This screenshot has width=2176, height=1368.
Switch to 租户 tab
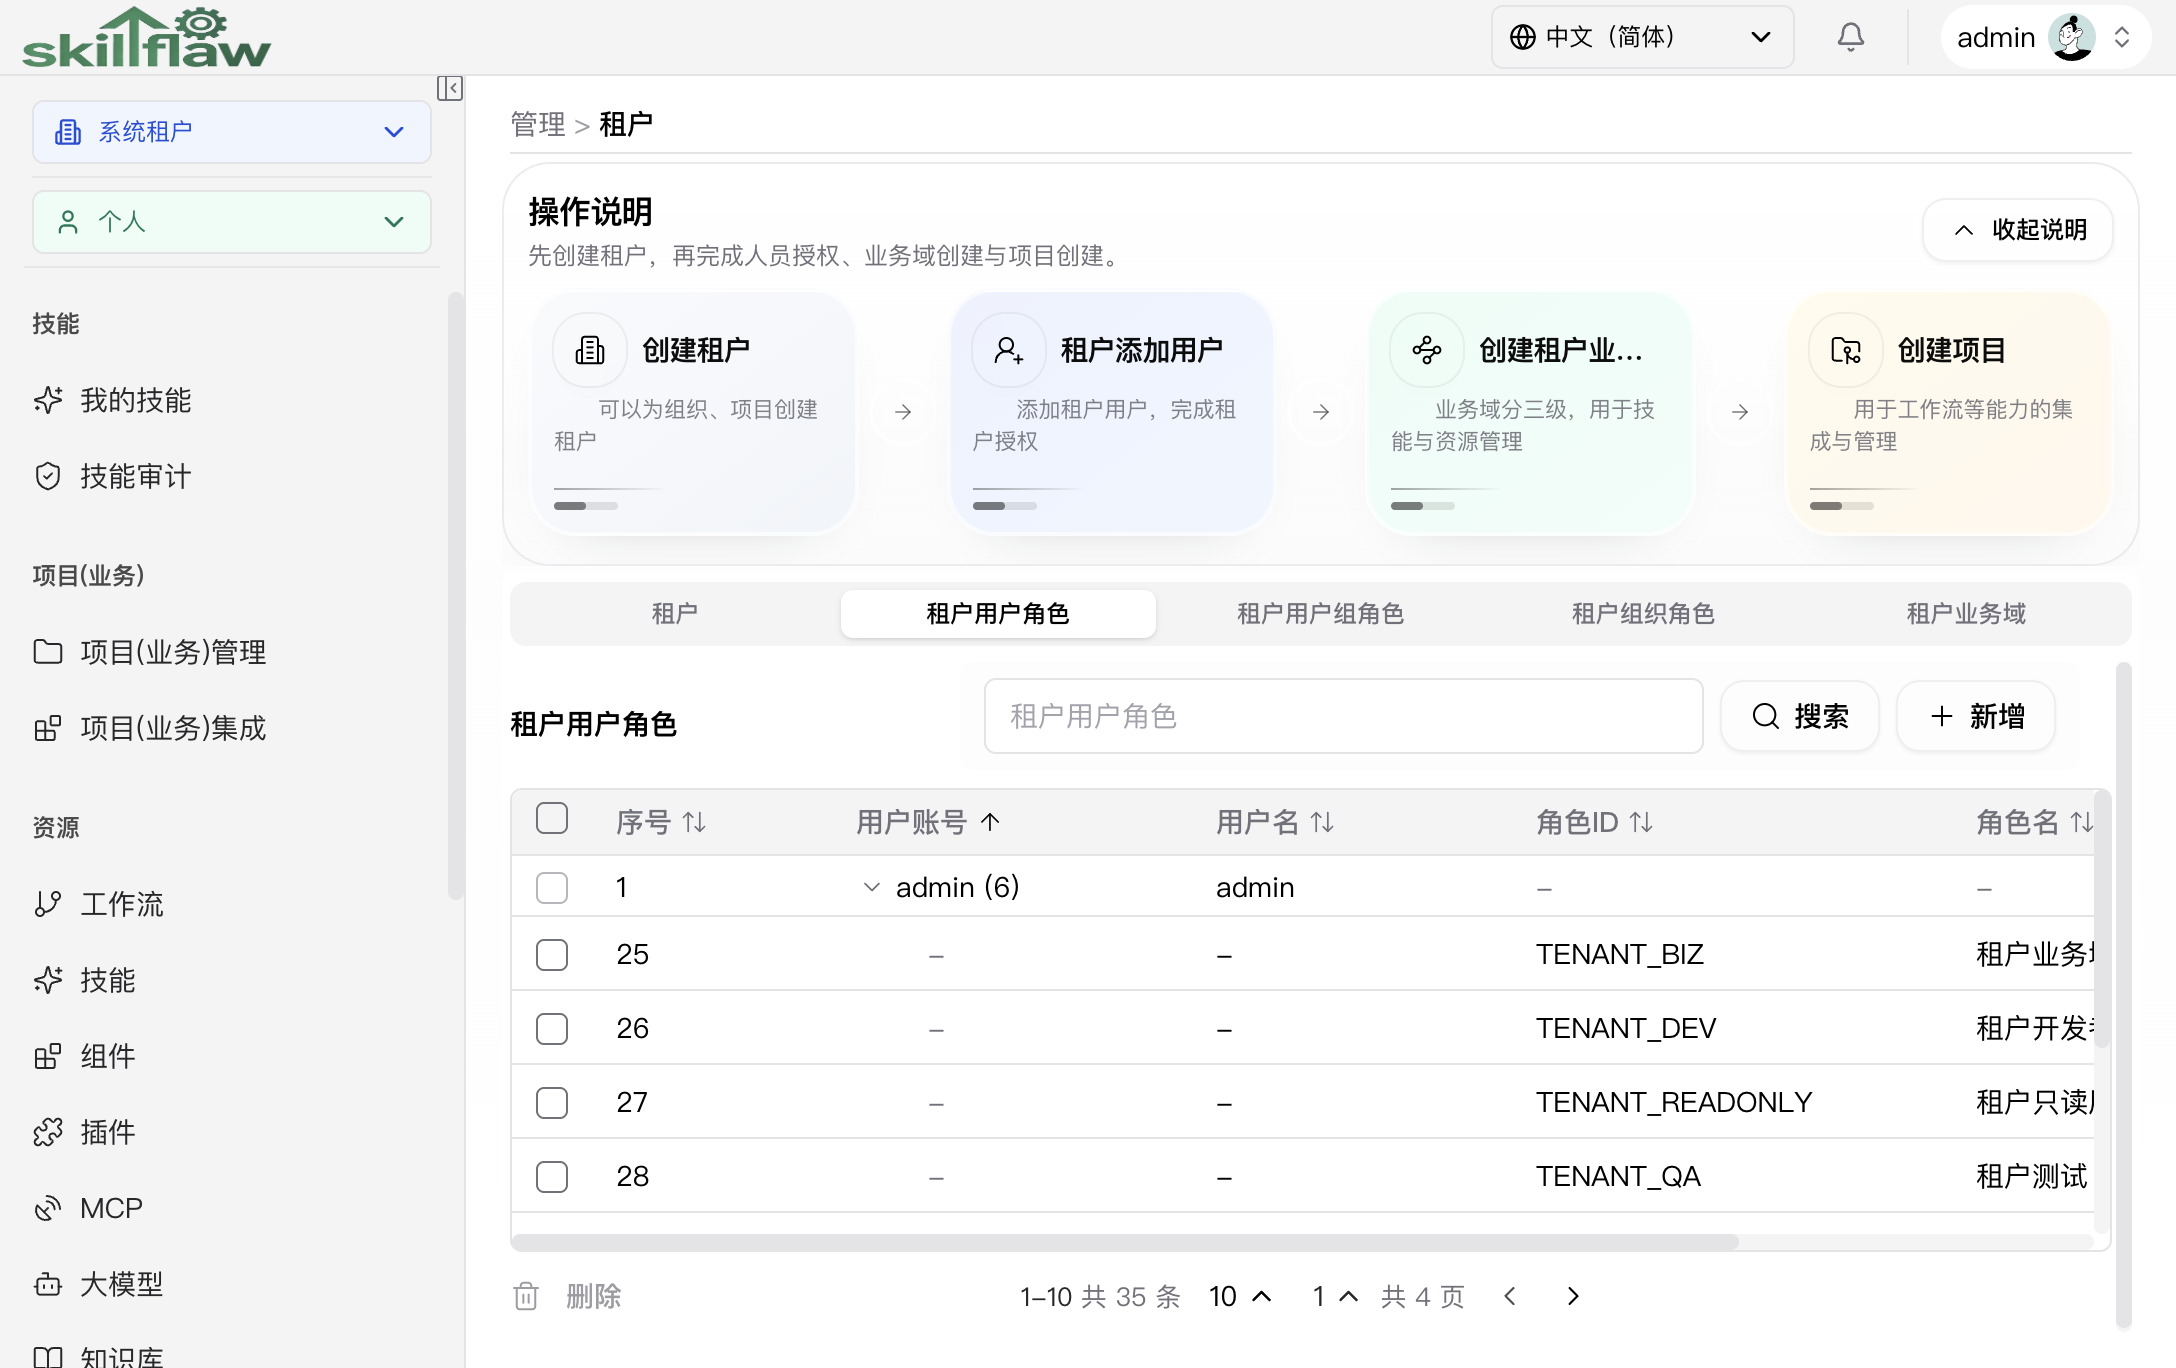tap(675, 613)
